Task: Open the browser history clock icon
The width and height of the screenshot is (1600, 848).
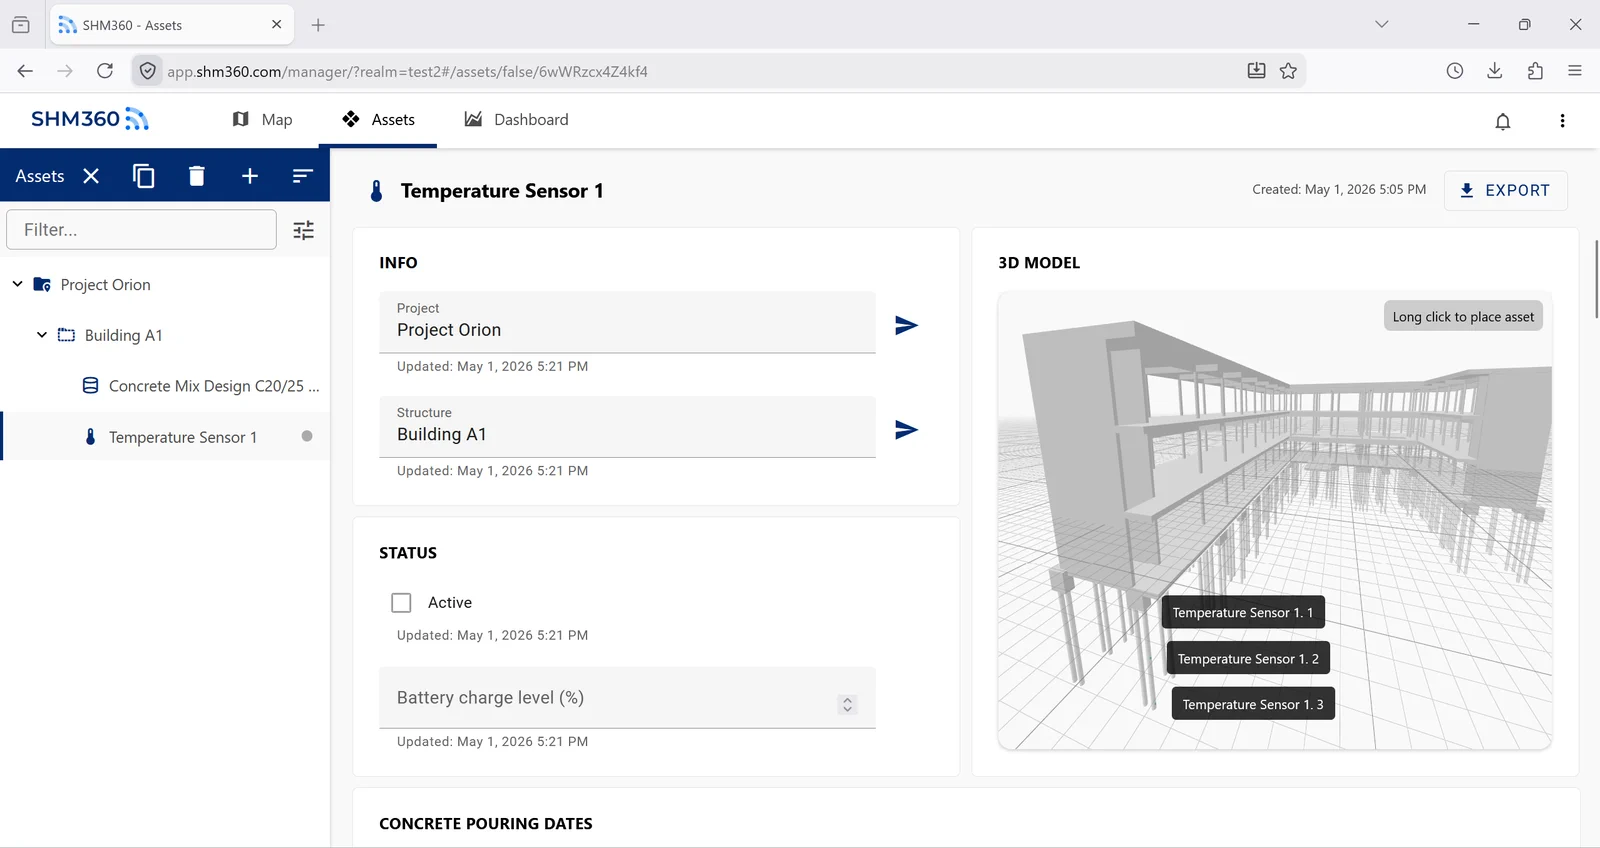Action: coord(1455,71)
